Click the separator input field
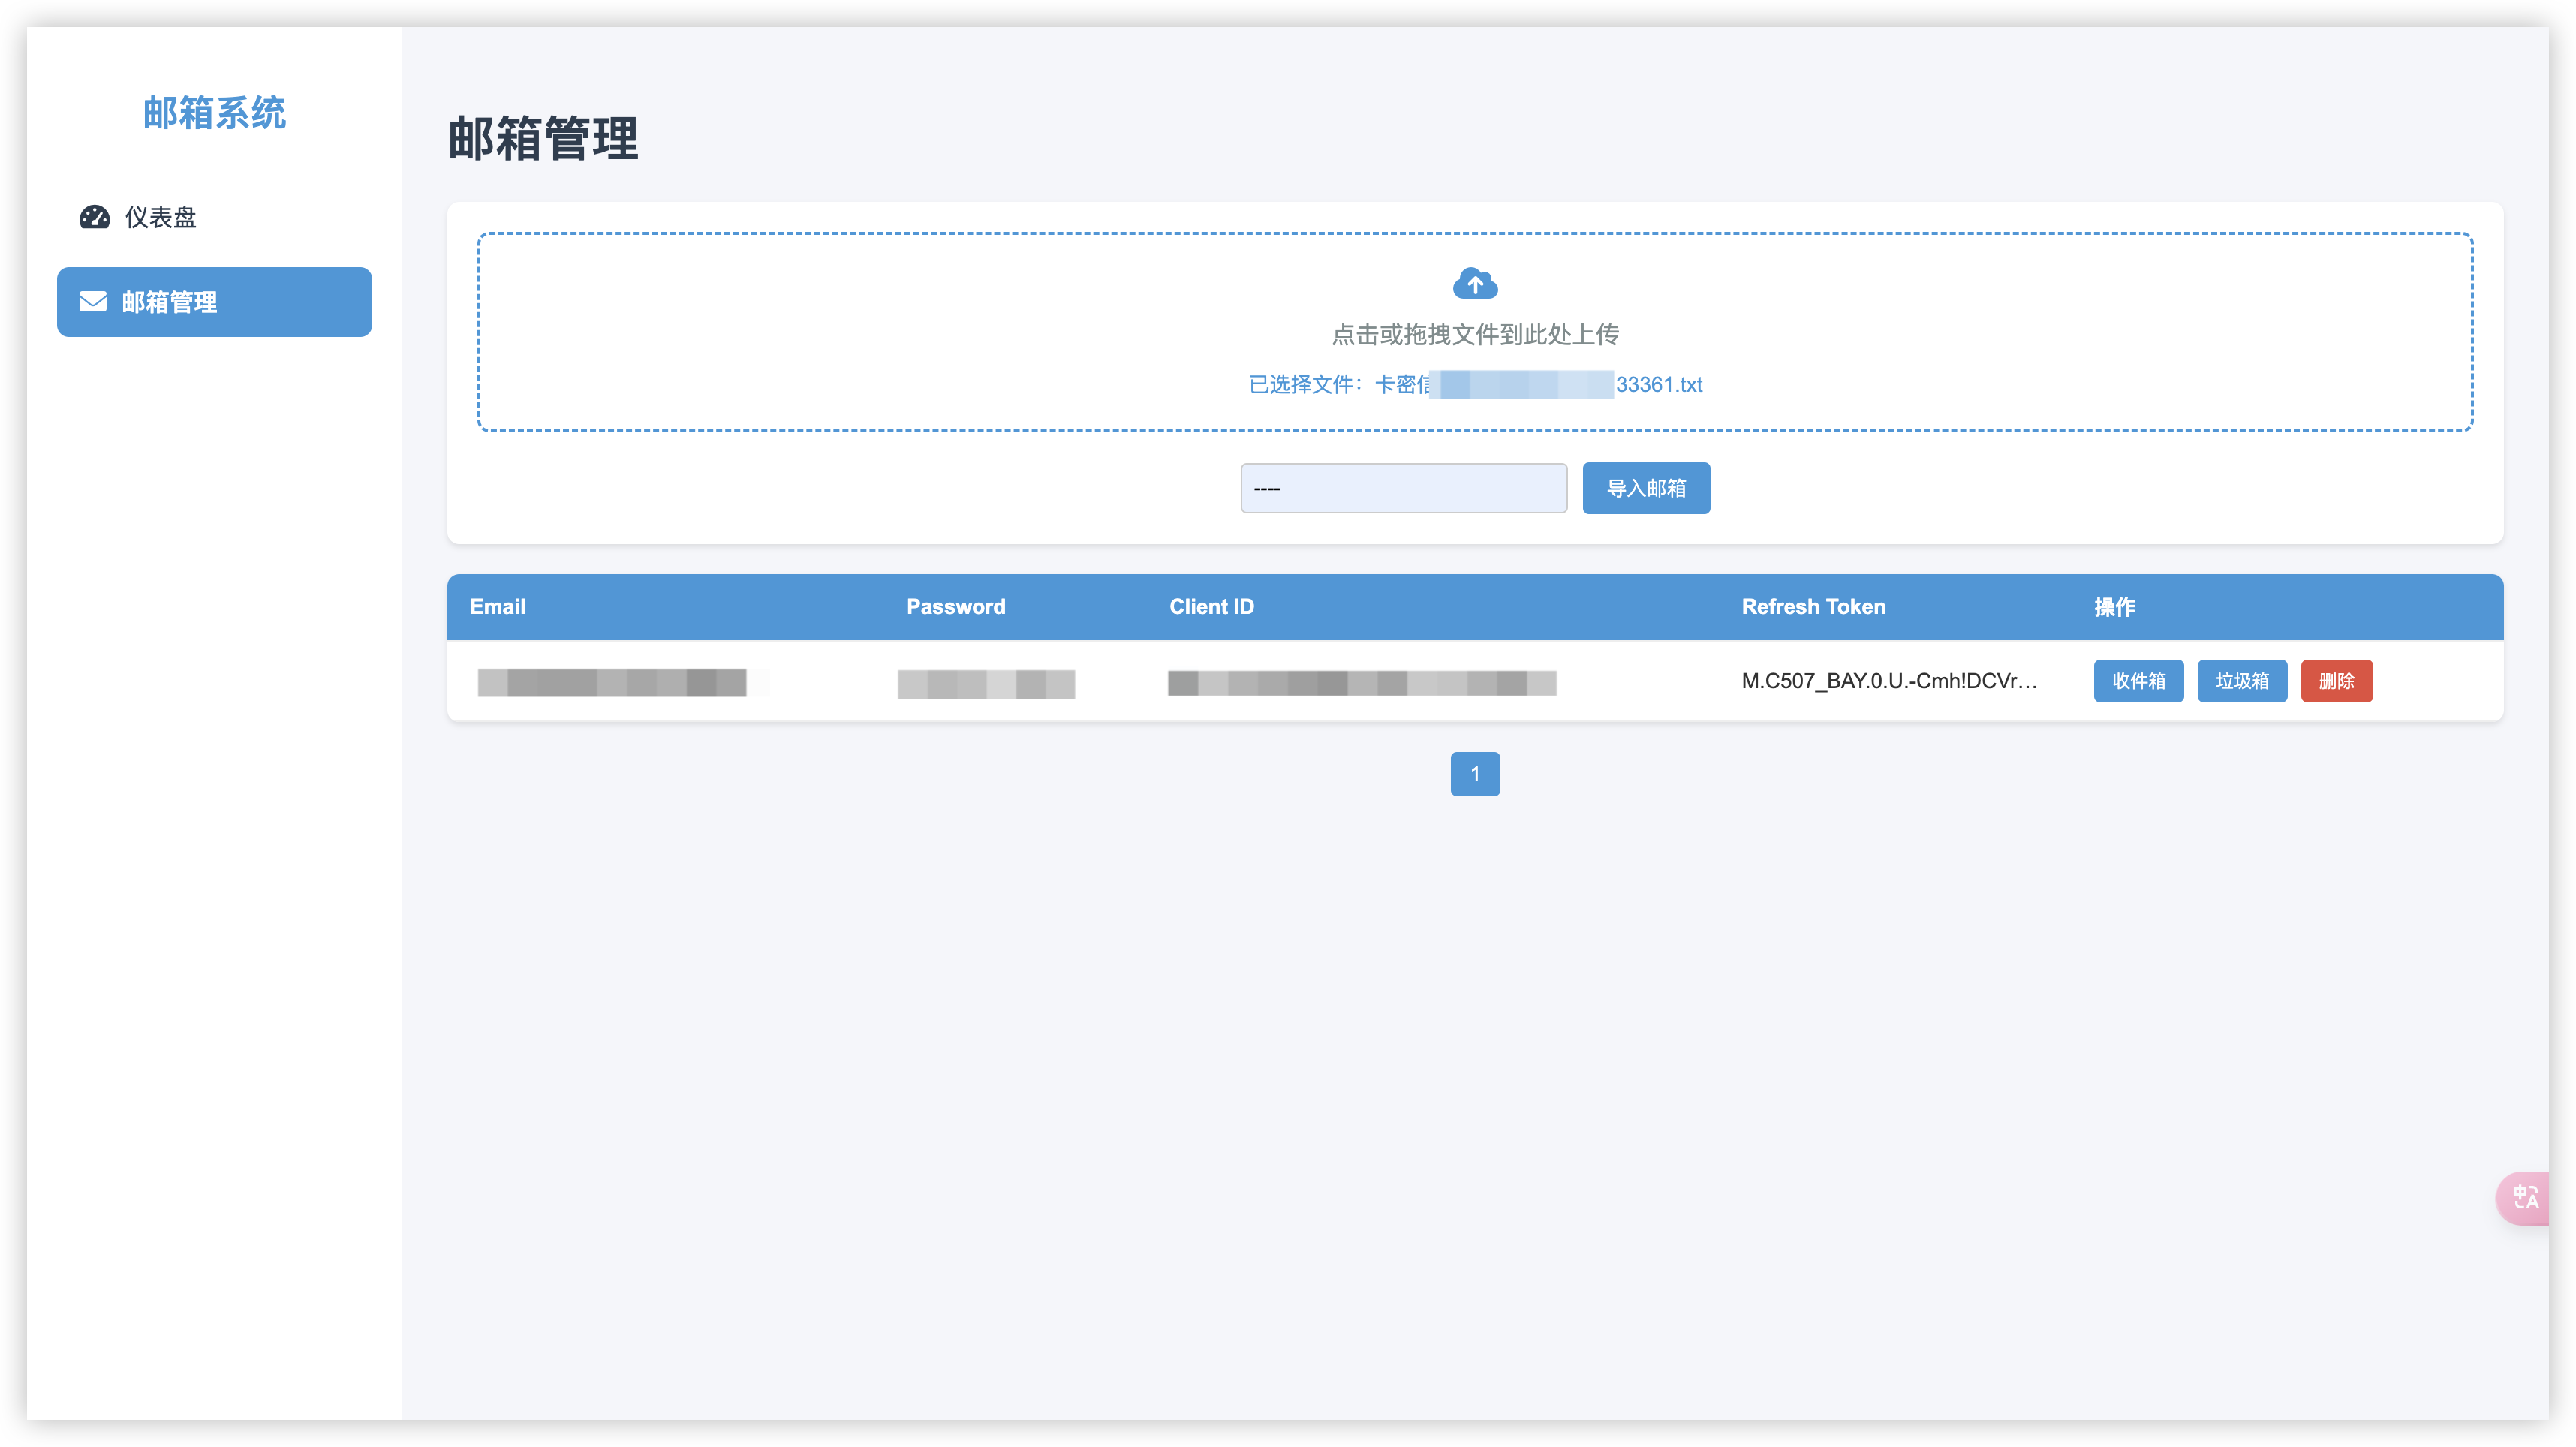This screenshot has width=2576, height=1447. (1403, 488)
